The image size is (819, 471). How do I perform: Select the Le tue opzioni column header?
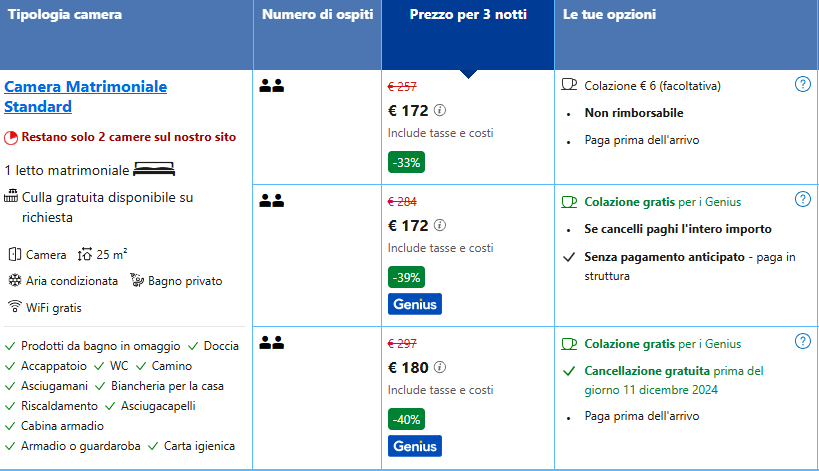(608, 15)
